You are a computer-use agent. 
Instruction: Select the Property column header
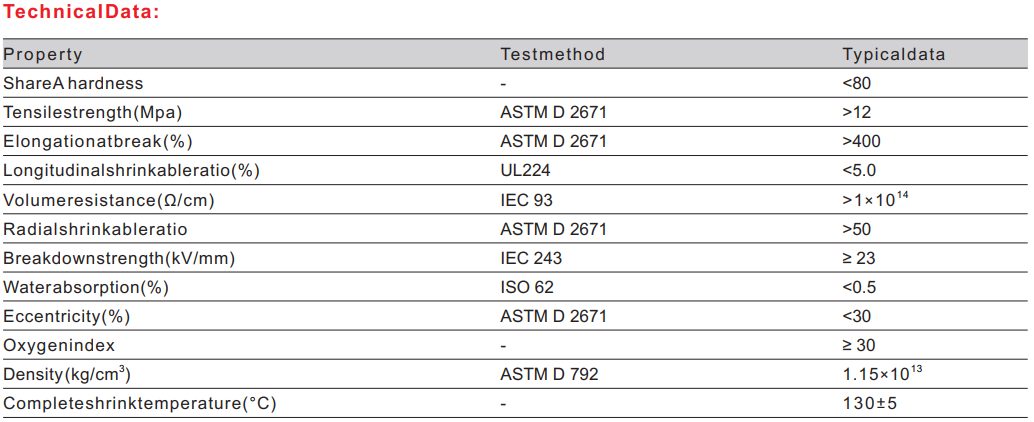[43, 55]
